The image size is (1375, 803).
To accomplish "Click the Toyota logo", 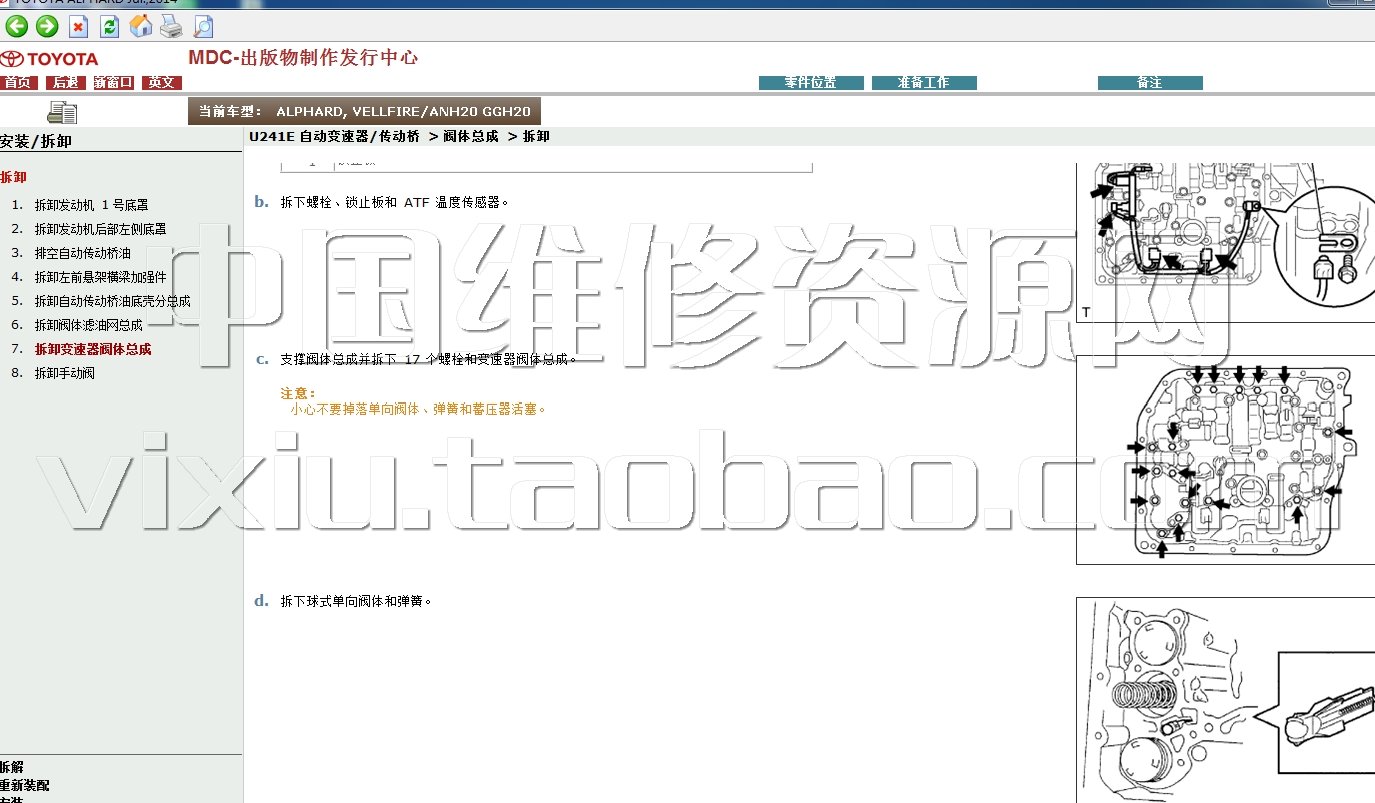I will [50, 59].
